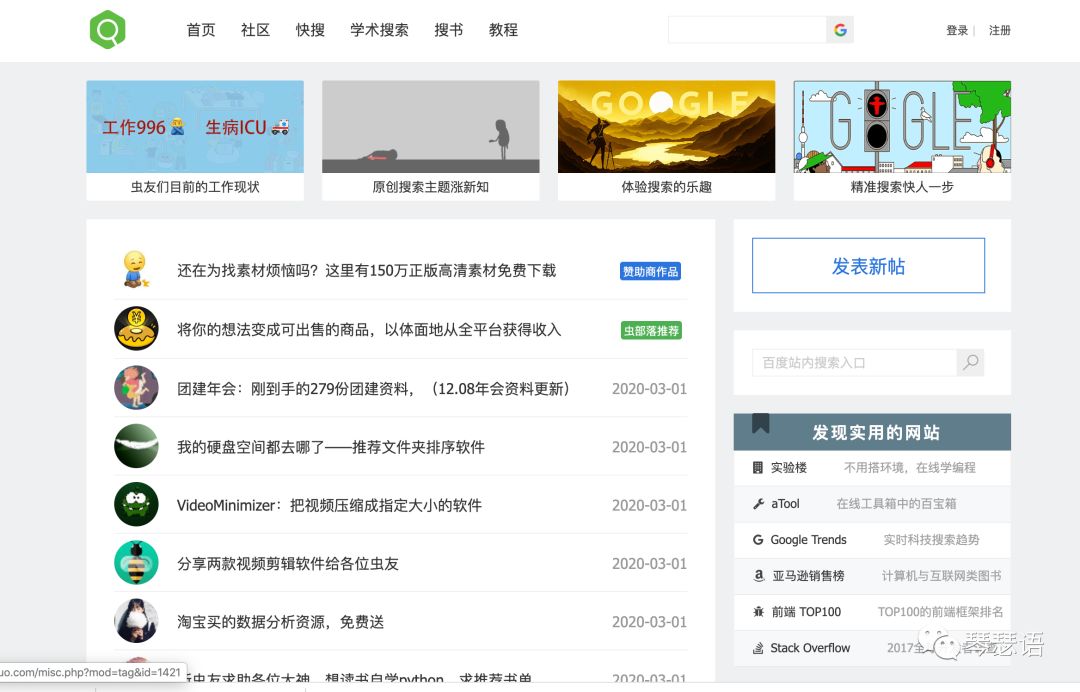Open the 首页 menu item
This screenshot has width=1080, height=692.
coord(200,30)
